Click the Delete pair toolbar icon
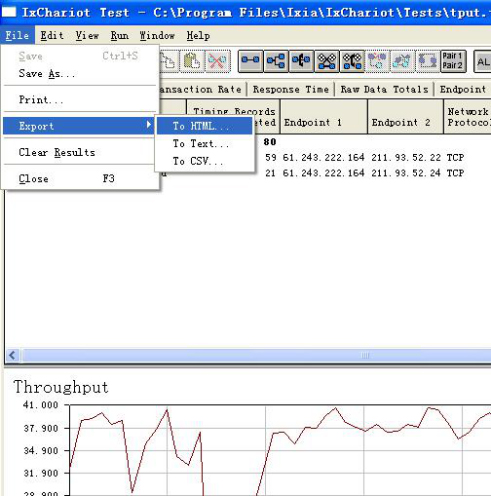The image size is (491, 496). click(217, 61)
